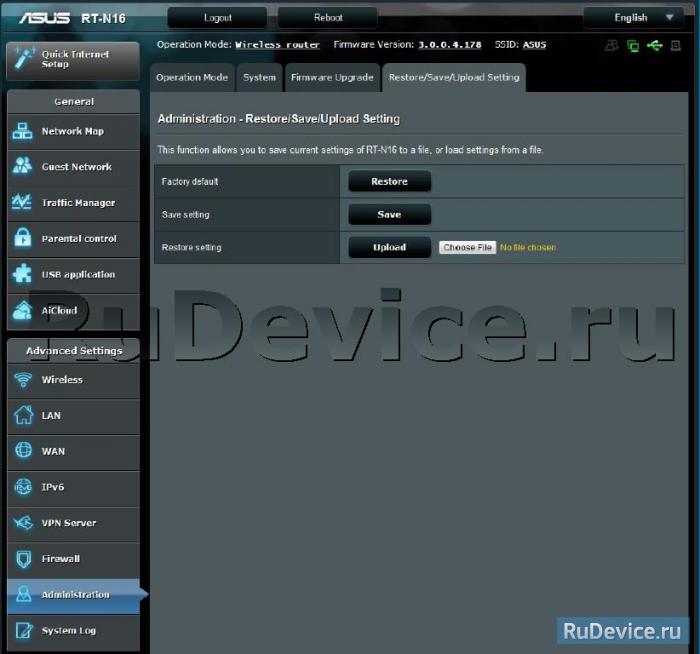Click the Wireless signal icon
700x654 pixels.
[x=23, y=380]
